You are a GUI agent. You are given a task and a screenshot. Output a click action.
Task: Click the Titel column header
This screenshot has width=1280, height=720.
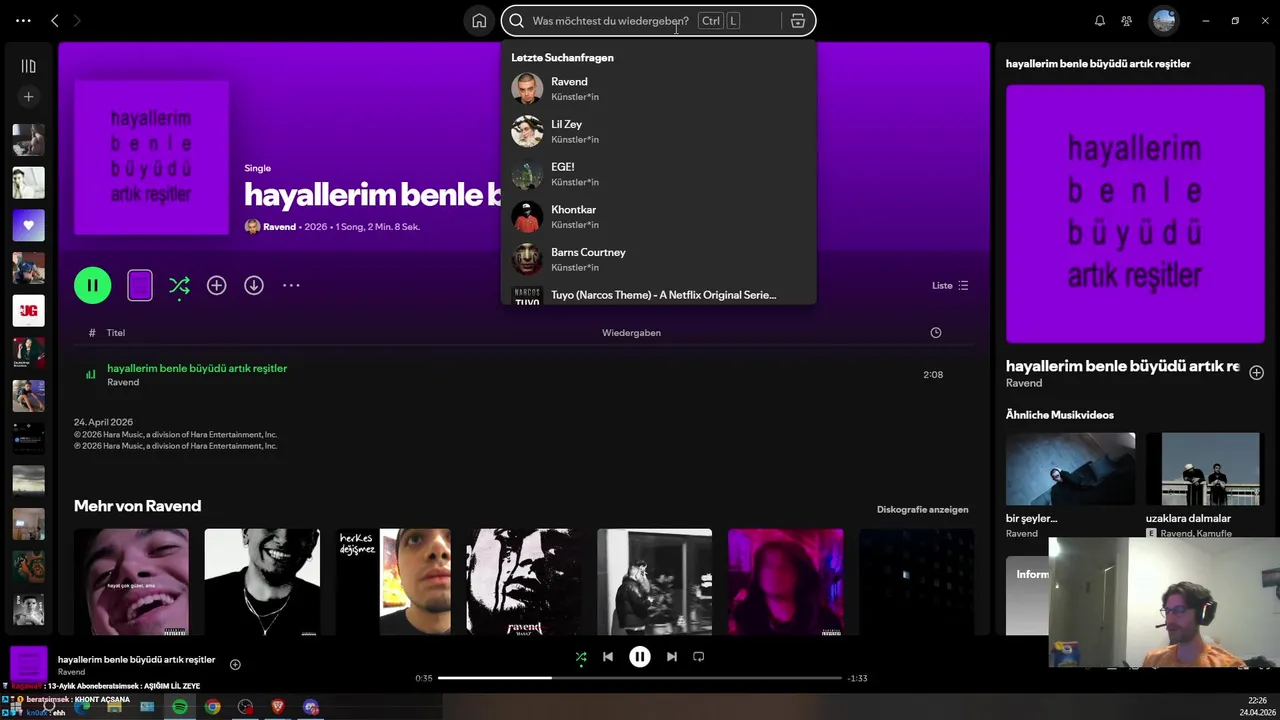[x=116, y=332]
